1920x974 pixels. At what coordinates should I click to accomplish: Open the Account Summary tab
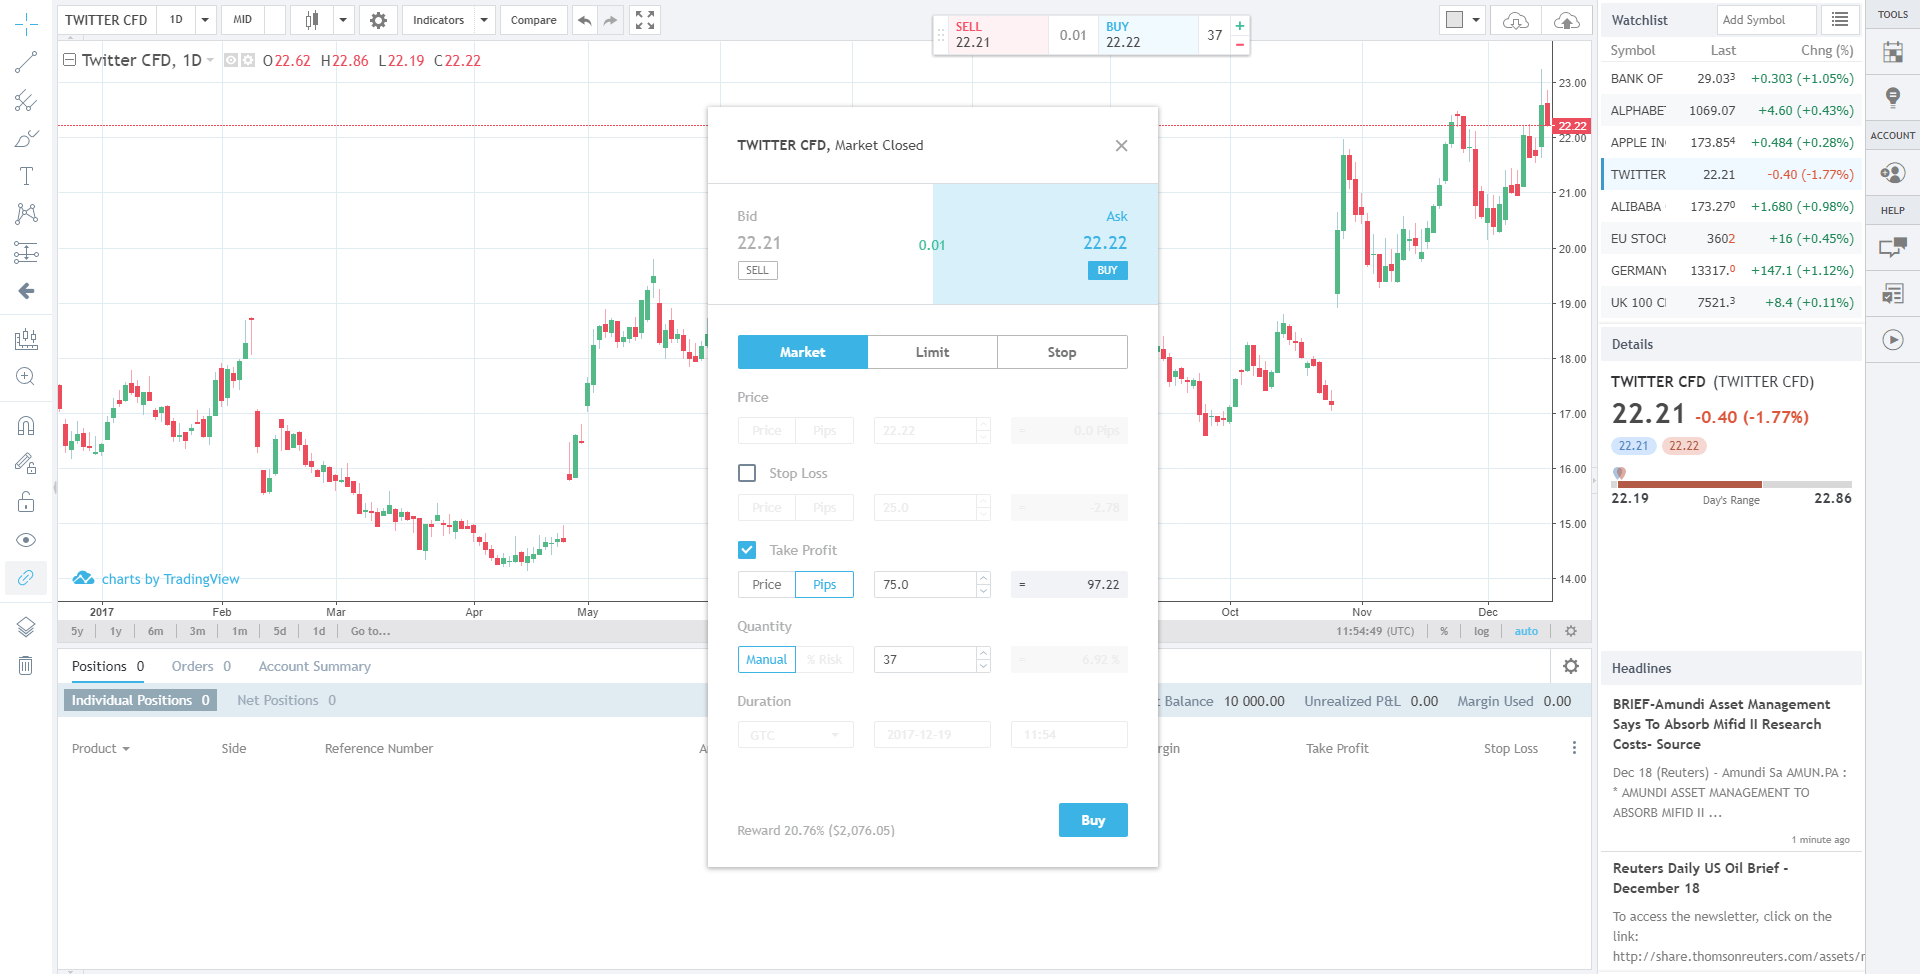tap(314, 666)
